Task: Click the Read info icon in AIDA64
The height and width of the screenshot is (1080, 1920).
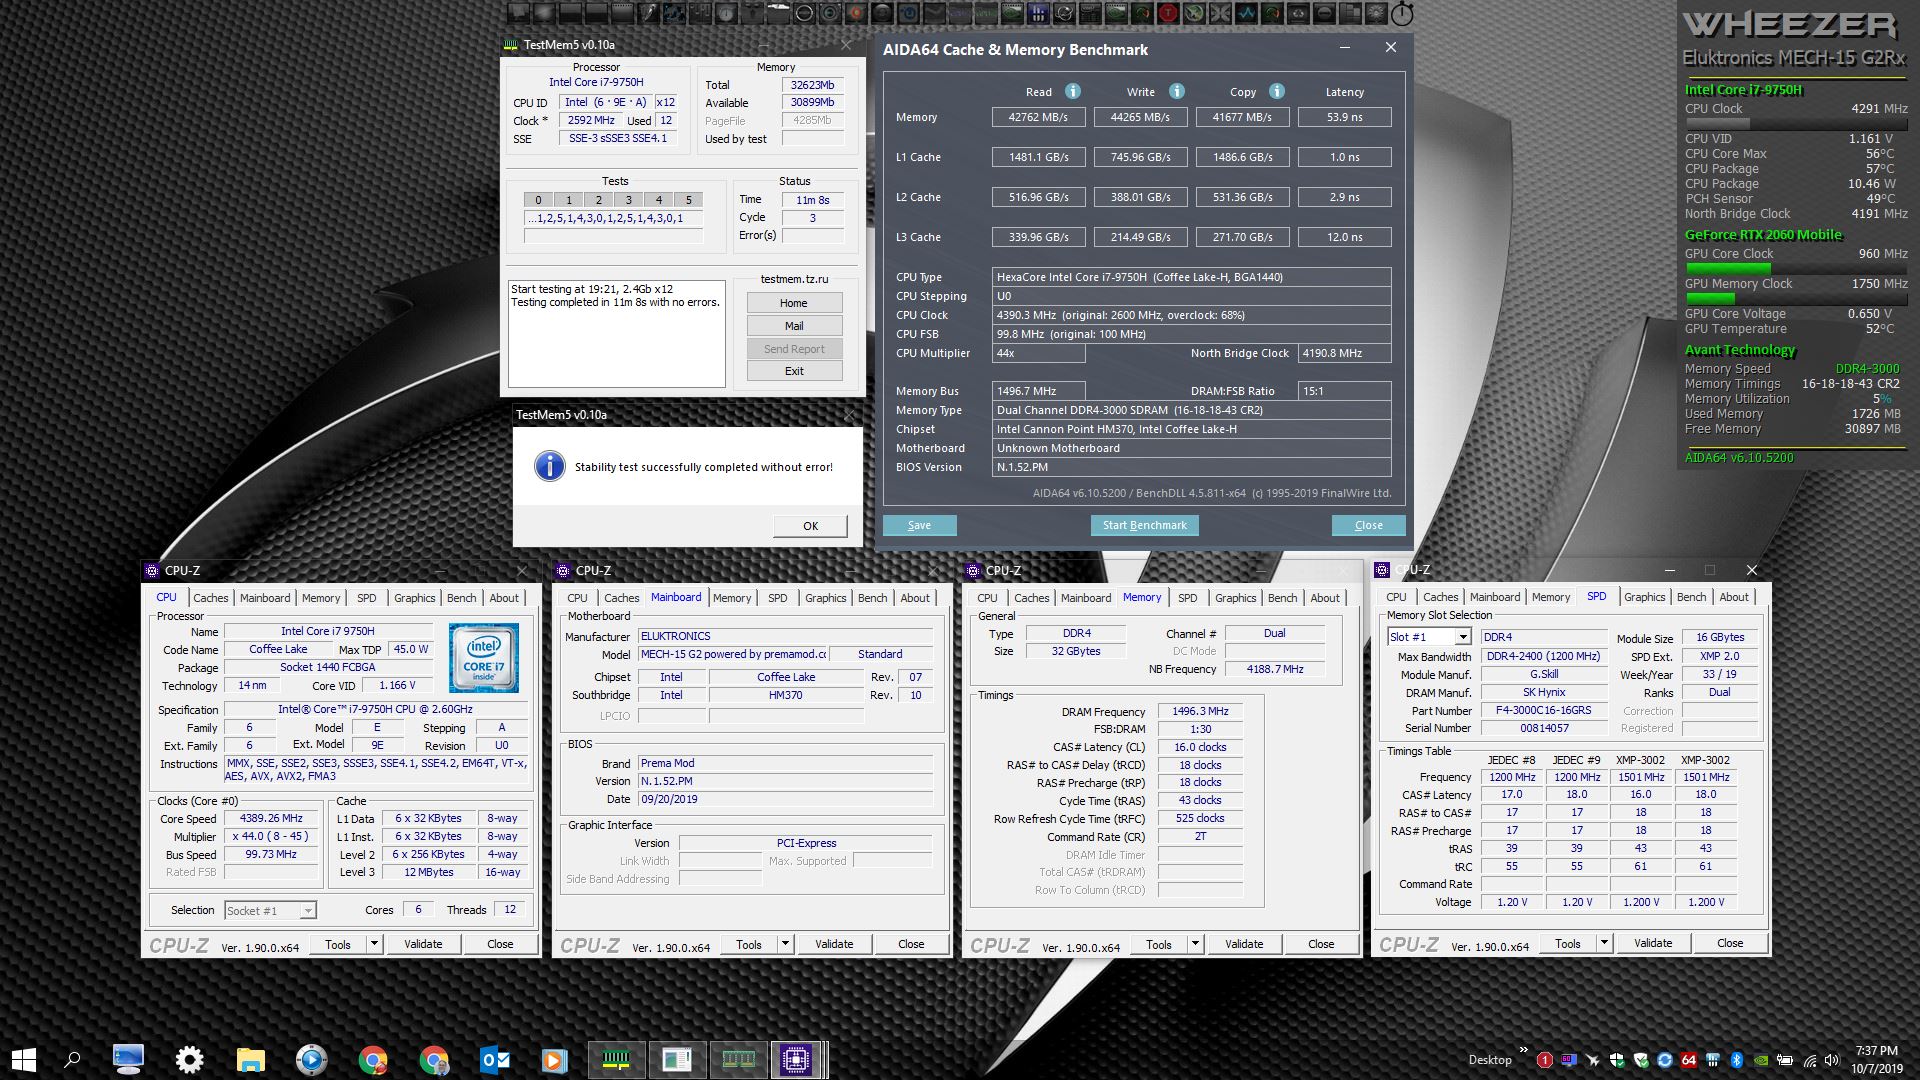Action: [x=1072, y=91]
